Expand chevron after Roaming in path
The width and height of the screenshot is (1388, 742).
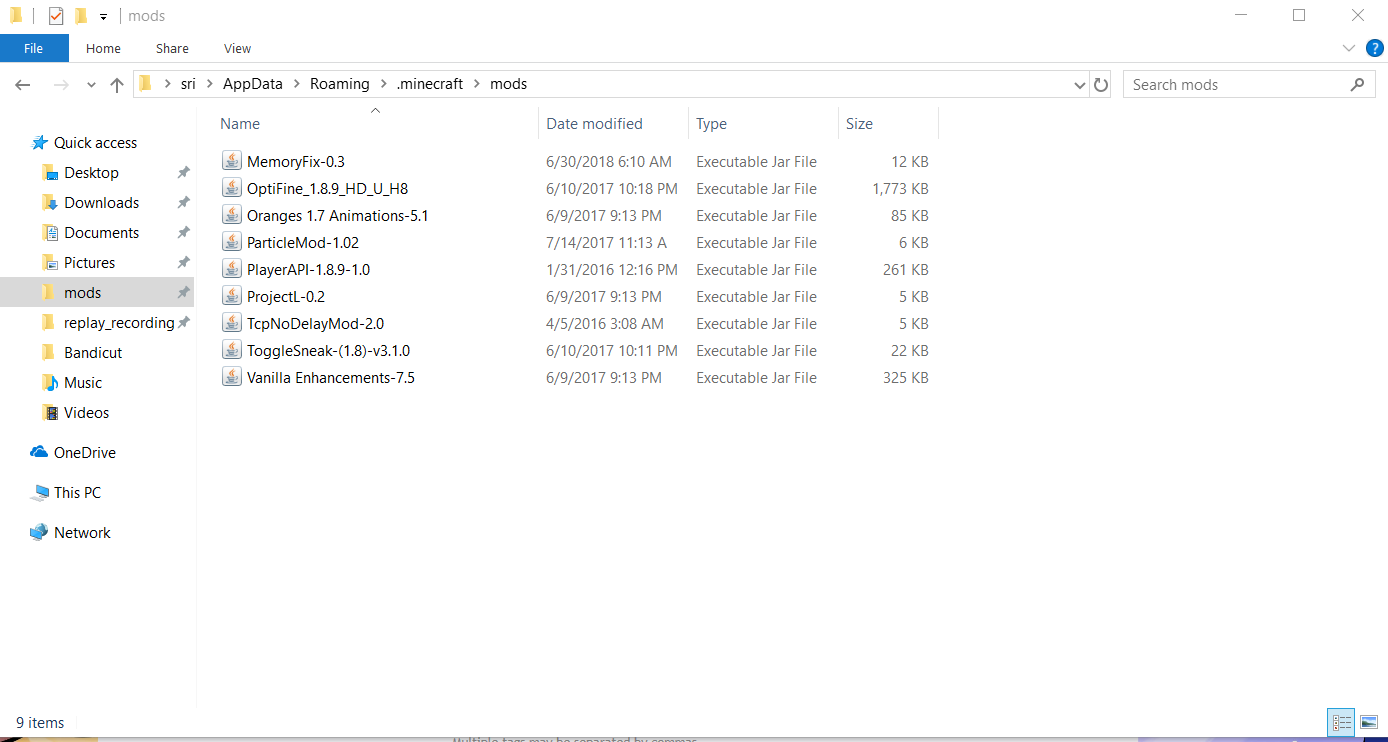tap(383, 84)
